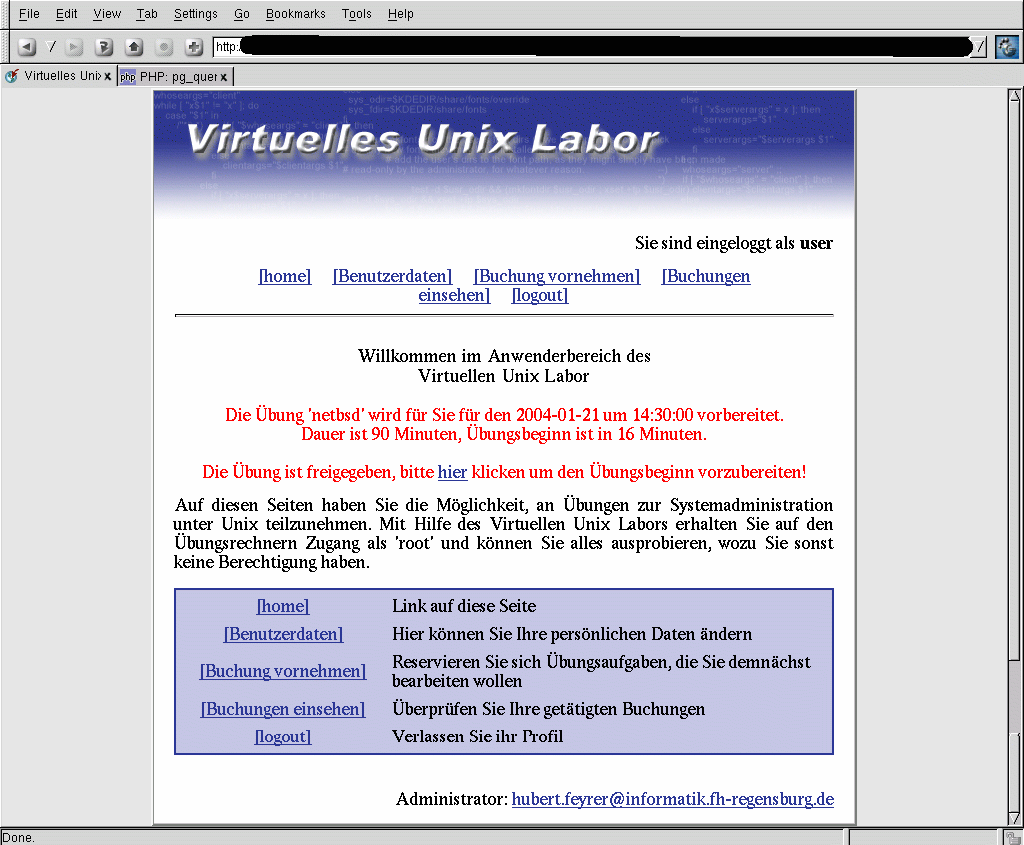Open the Go menu

pyautogui.click(x=242, y=14)
